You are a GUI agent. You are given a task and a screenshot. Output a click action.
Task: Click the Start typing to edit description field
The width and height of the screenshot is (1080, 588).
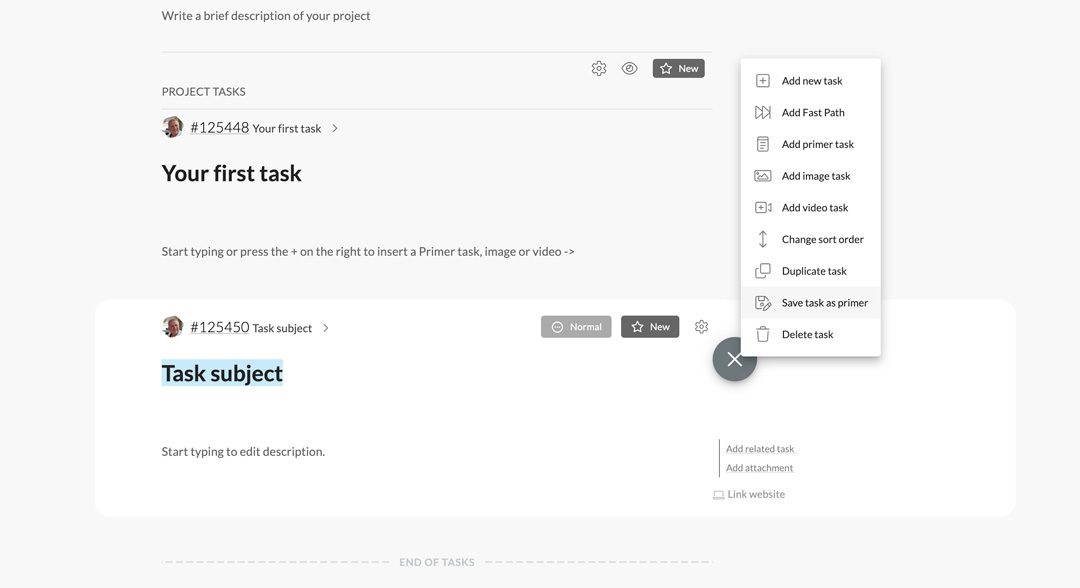pyautogui.click(x=243, y=452)
